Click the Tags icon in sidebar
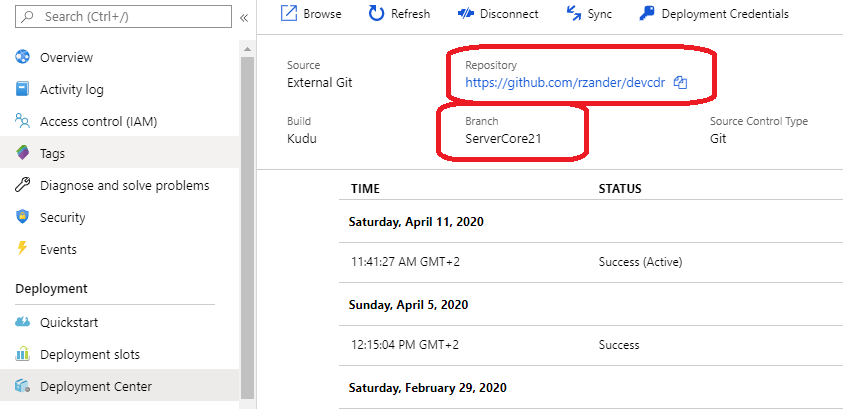 click(x=23, y=153)
